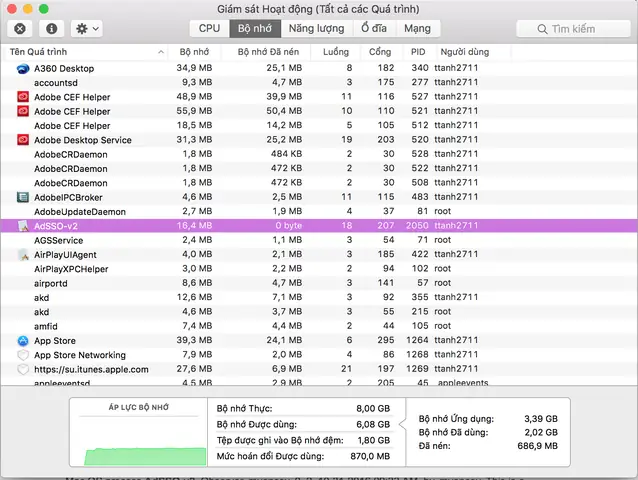Open the gear actions dropdown menu

click(87, 28)
